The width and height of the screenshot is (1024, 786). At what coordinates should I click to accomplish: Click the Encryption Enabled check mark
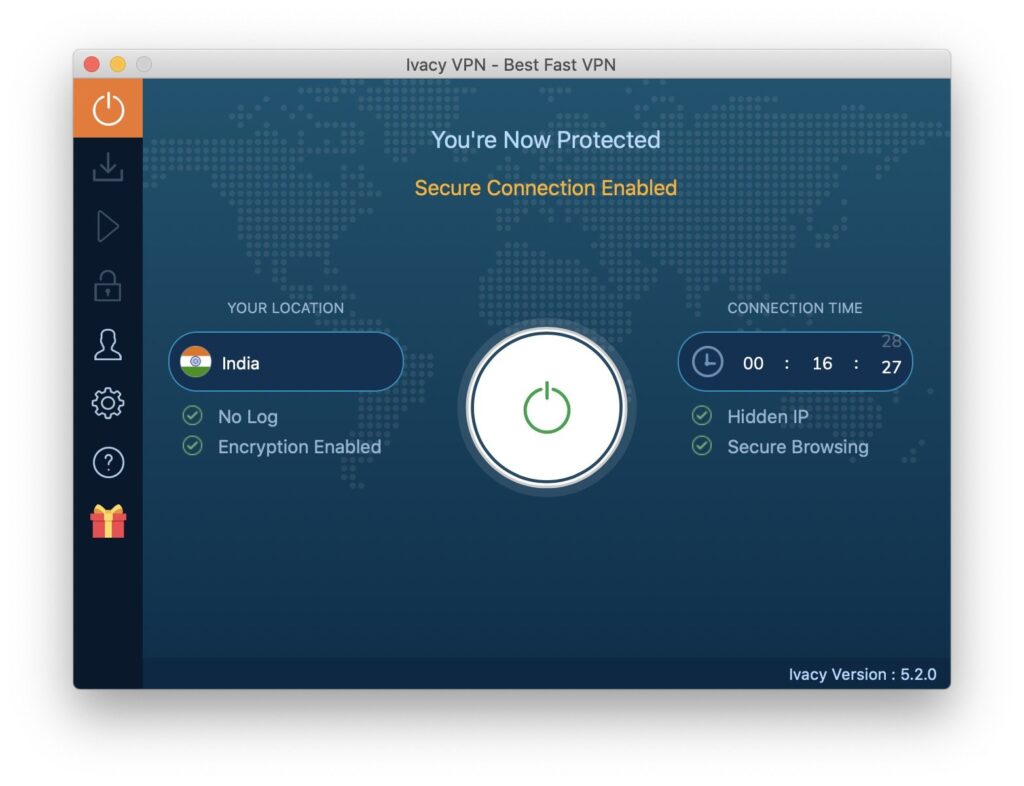point(192,446)
